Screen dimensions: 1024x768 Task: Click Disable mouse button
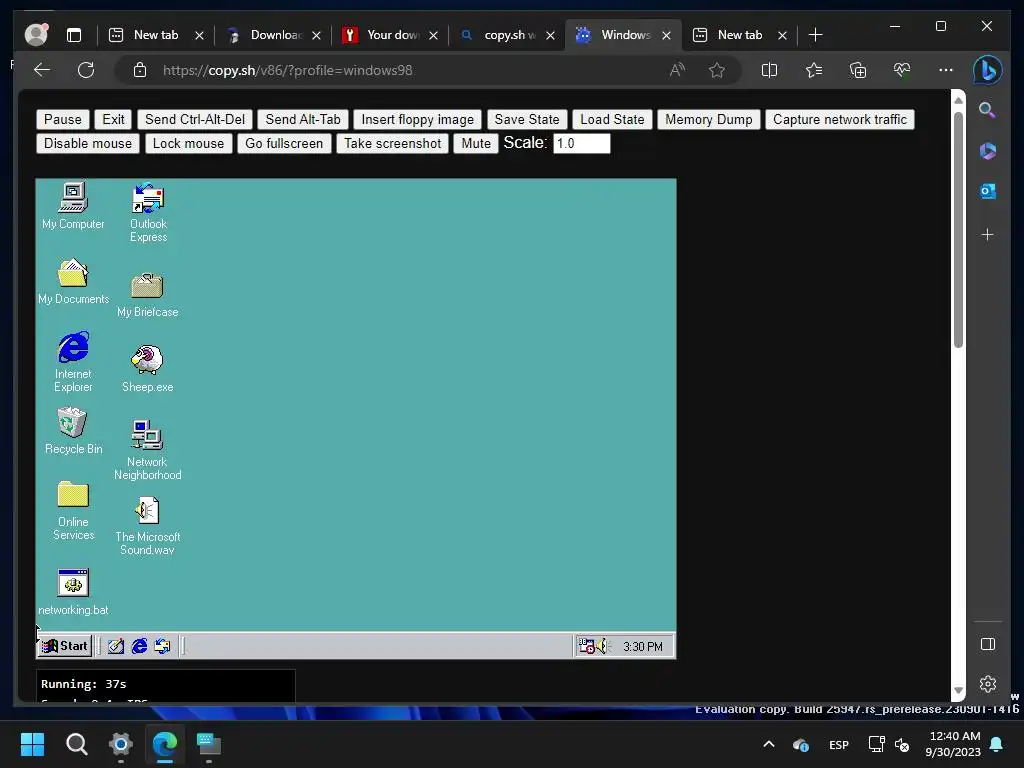pos(88,144)
